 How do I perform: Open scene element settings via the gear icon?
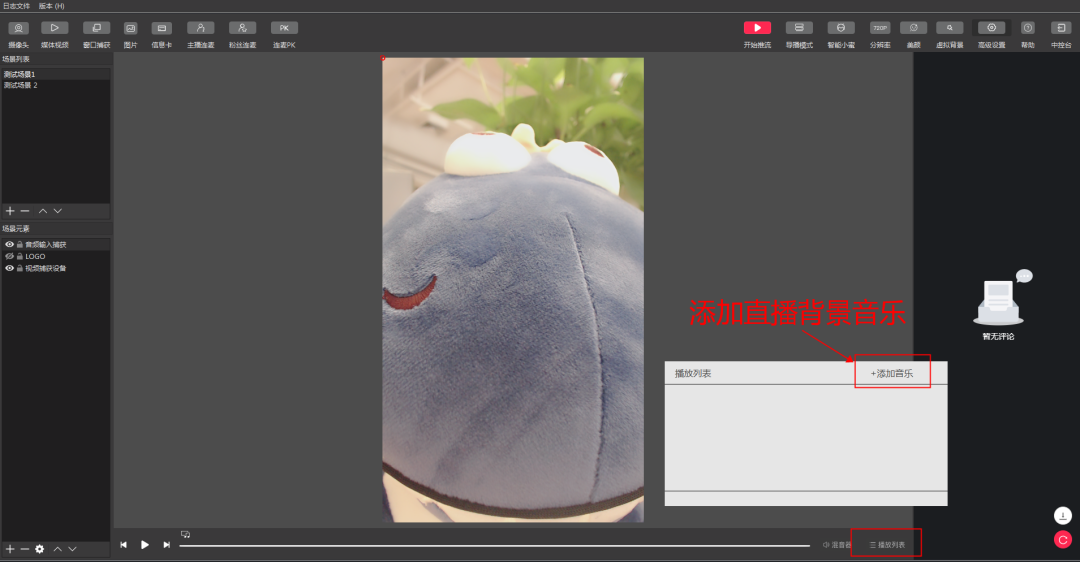click(39, 549)
